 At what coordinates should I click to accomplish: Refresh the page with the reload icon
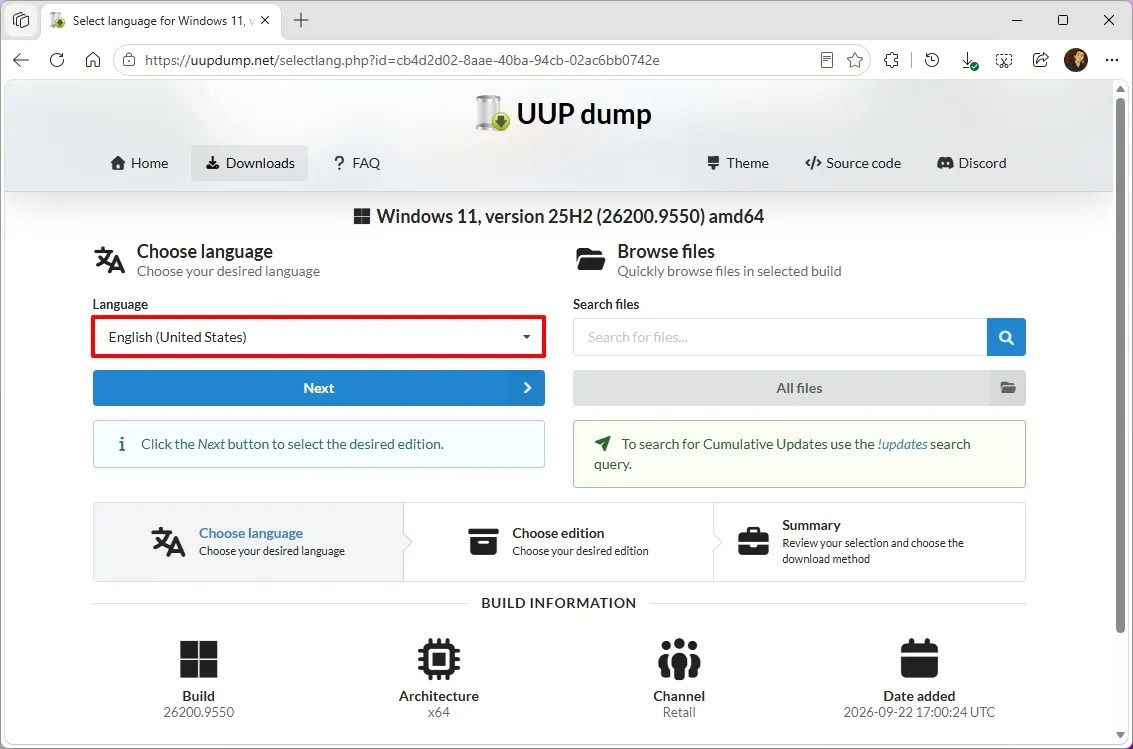57,60
